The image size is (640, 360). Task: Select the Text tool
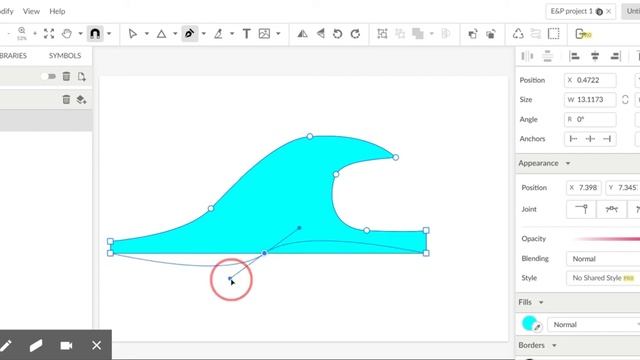point(247,33)
